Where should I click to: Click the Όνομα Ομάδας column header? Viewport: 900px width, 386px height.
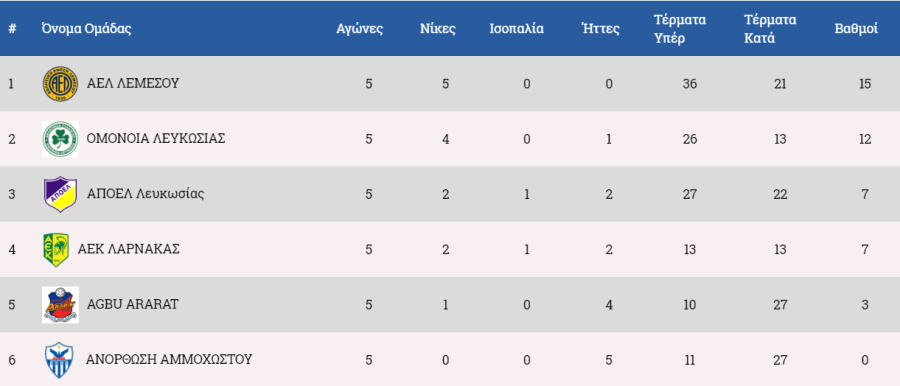coord(86,29)
